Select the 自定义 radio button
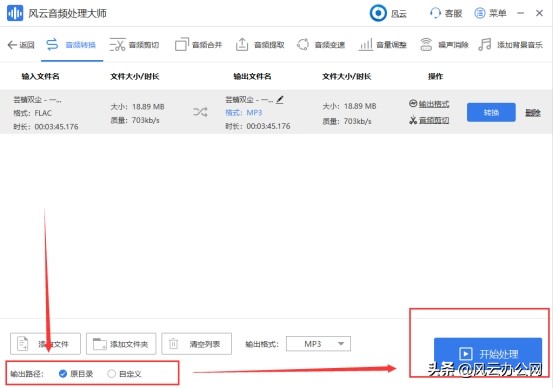This screenshot has width=554, height=388. (111, 374)
